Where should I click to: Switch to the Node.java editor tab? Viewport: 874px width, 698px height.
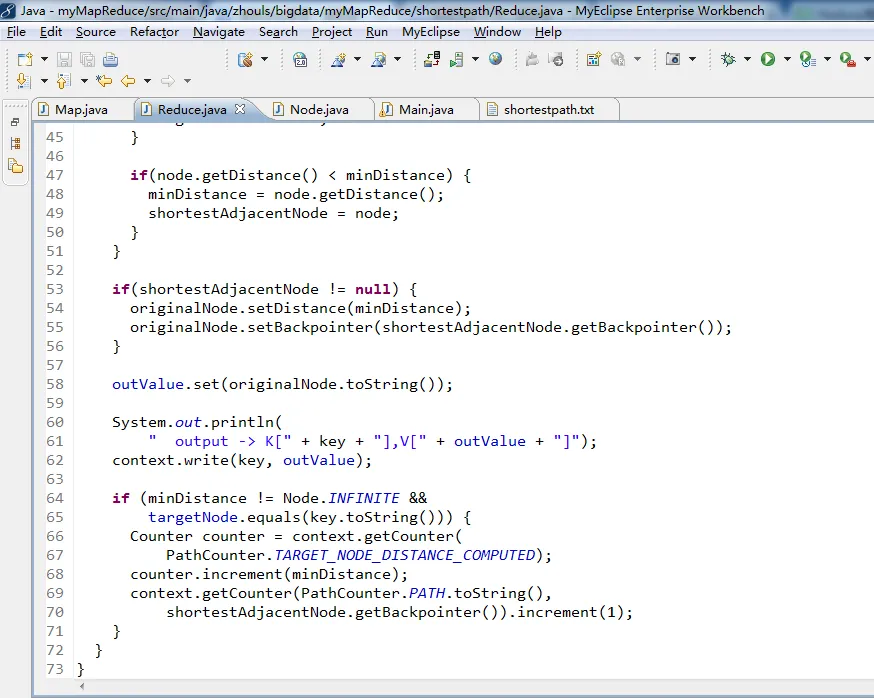click(x=319, y=110)
